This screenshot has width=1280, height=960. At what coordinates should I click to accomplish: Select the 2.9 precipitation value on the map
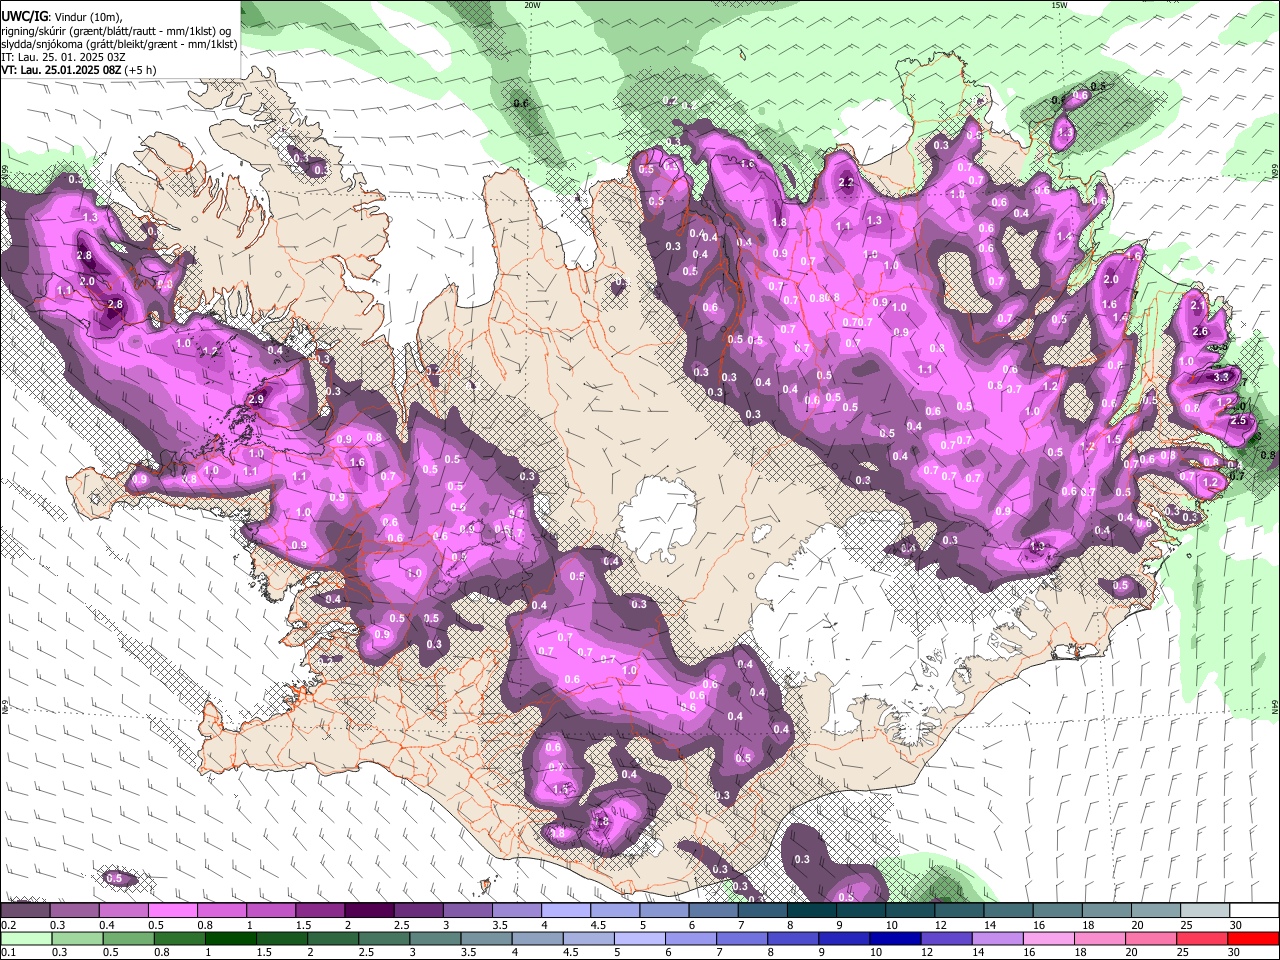coord(256,400)
